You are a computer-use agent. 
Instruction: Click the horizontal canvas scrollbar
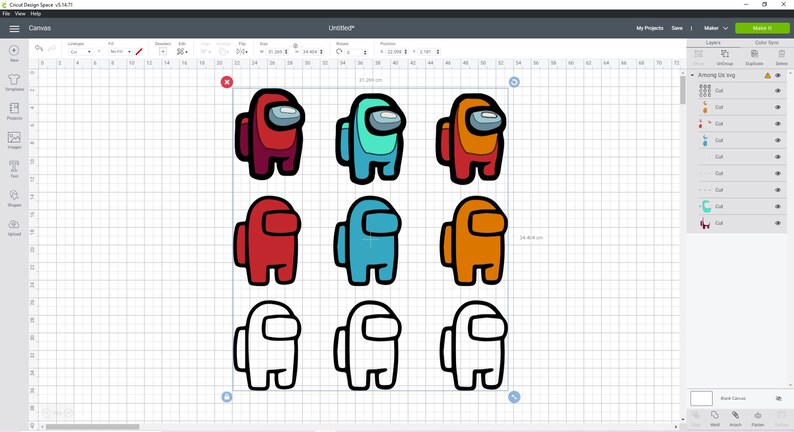(93, 426)
